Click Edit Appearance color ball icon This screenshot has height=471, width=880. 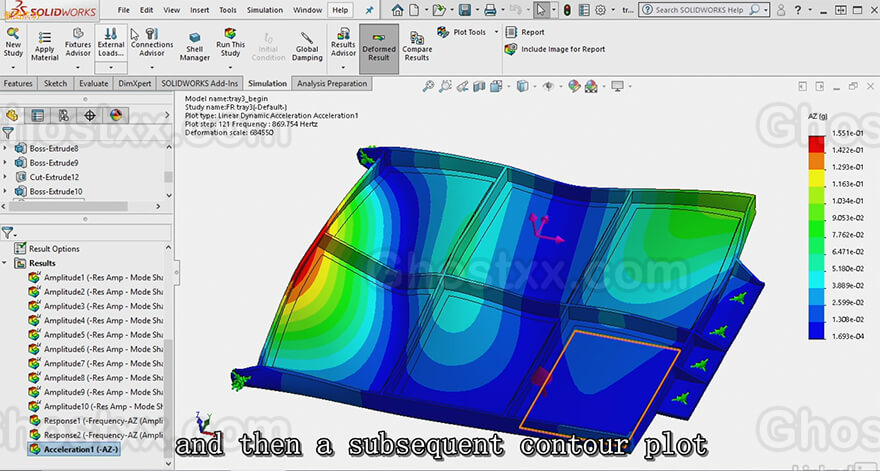[574, 86]
